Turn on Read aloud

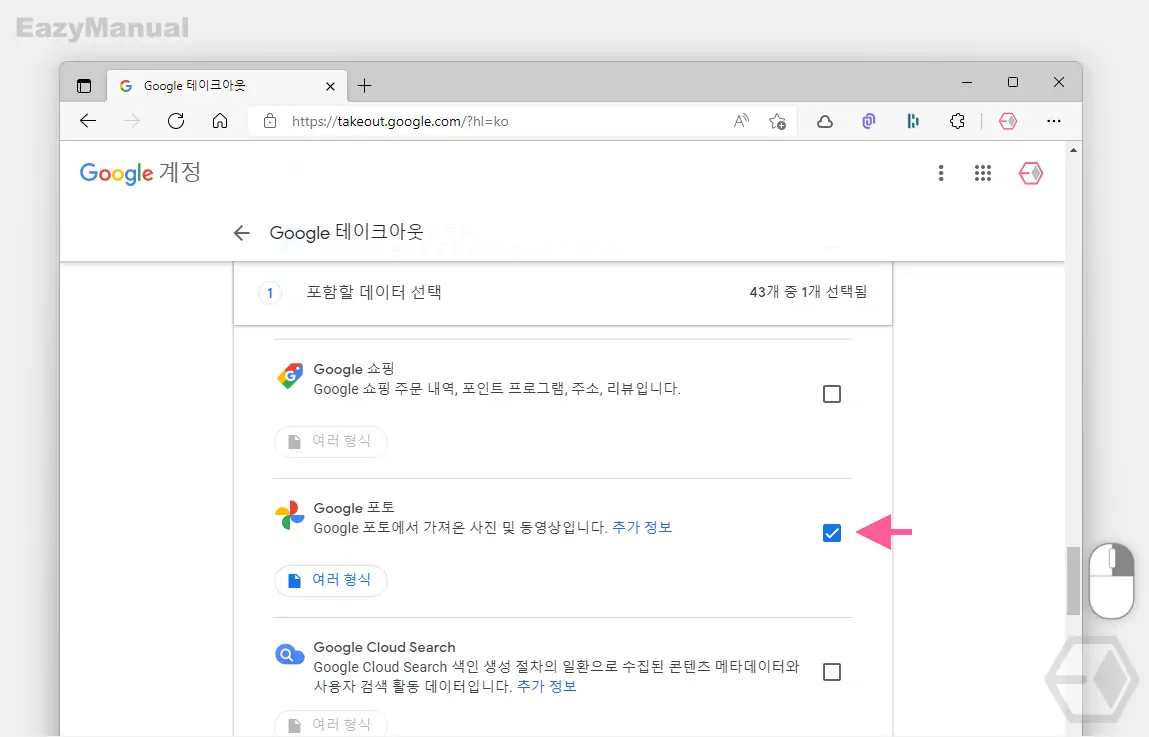click(742, 121)
